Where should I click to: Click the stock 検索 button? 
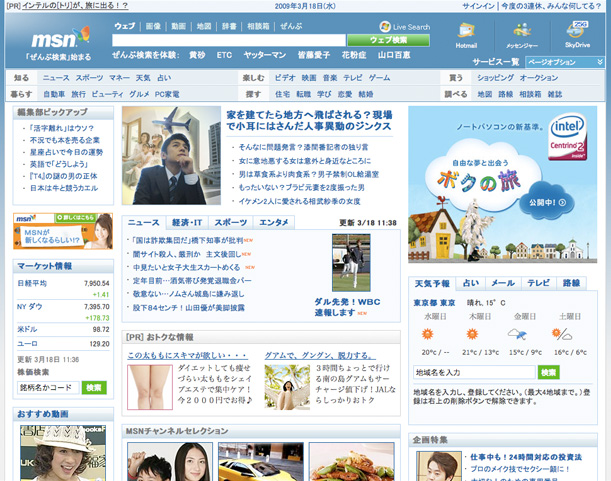click(x=94, y=388)
